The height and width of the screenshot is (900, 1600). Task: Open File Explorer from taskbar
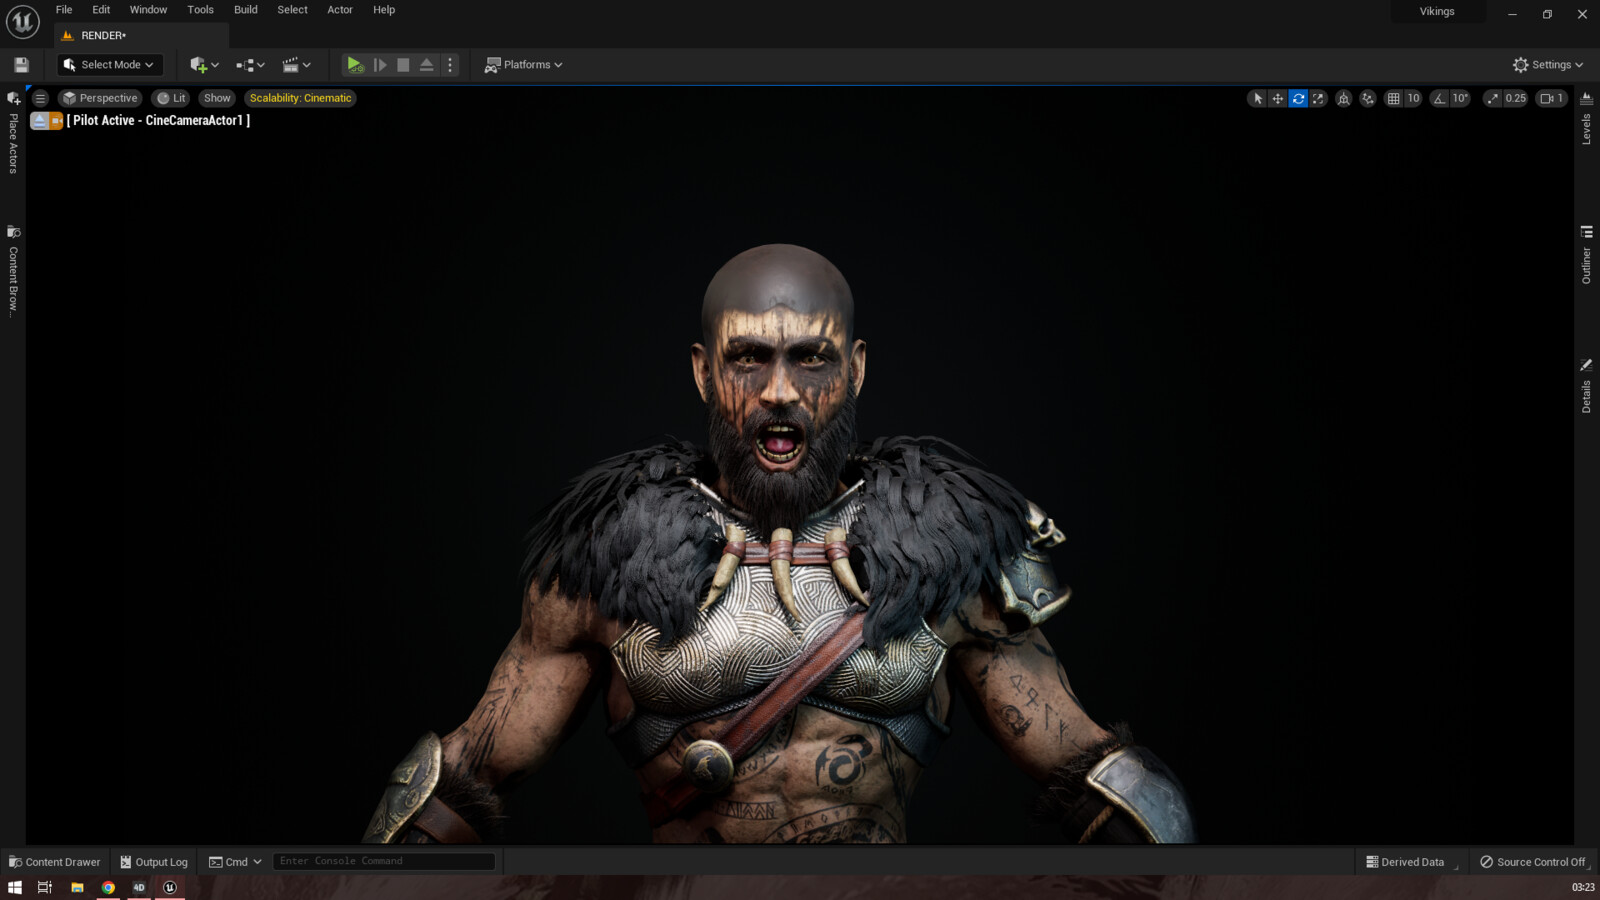pos(77,887)
